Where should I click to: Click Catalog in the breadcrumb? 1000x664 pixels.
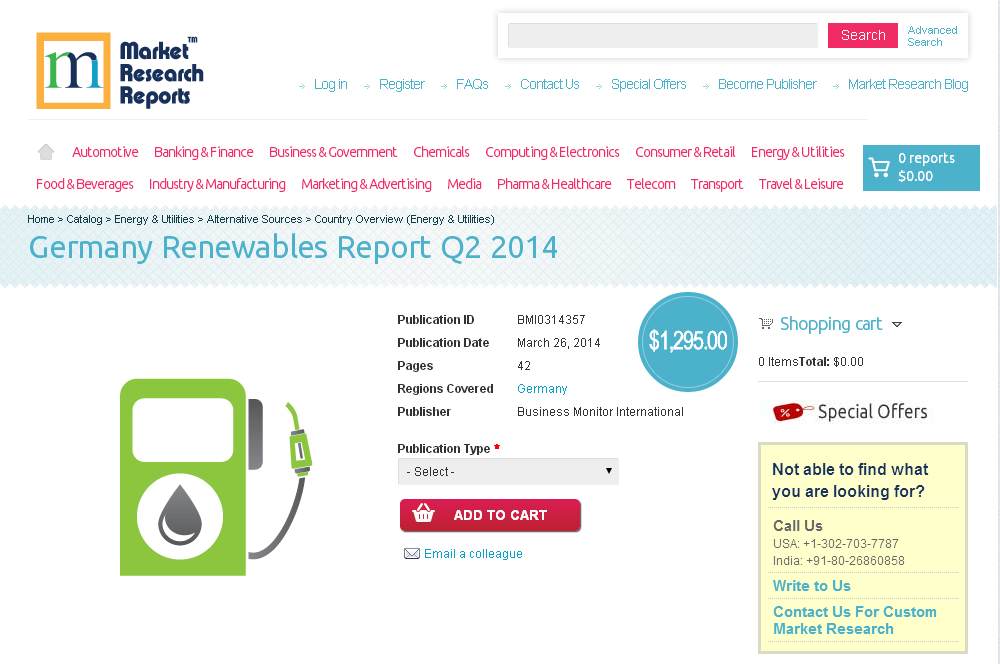pyautogui.click(x=84, y=219)
